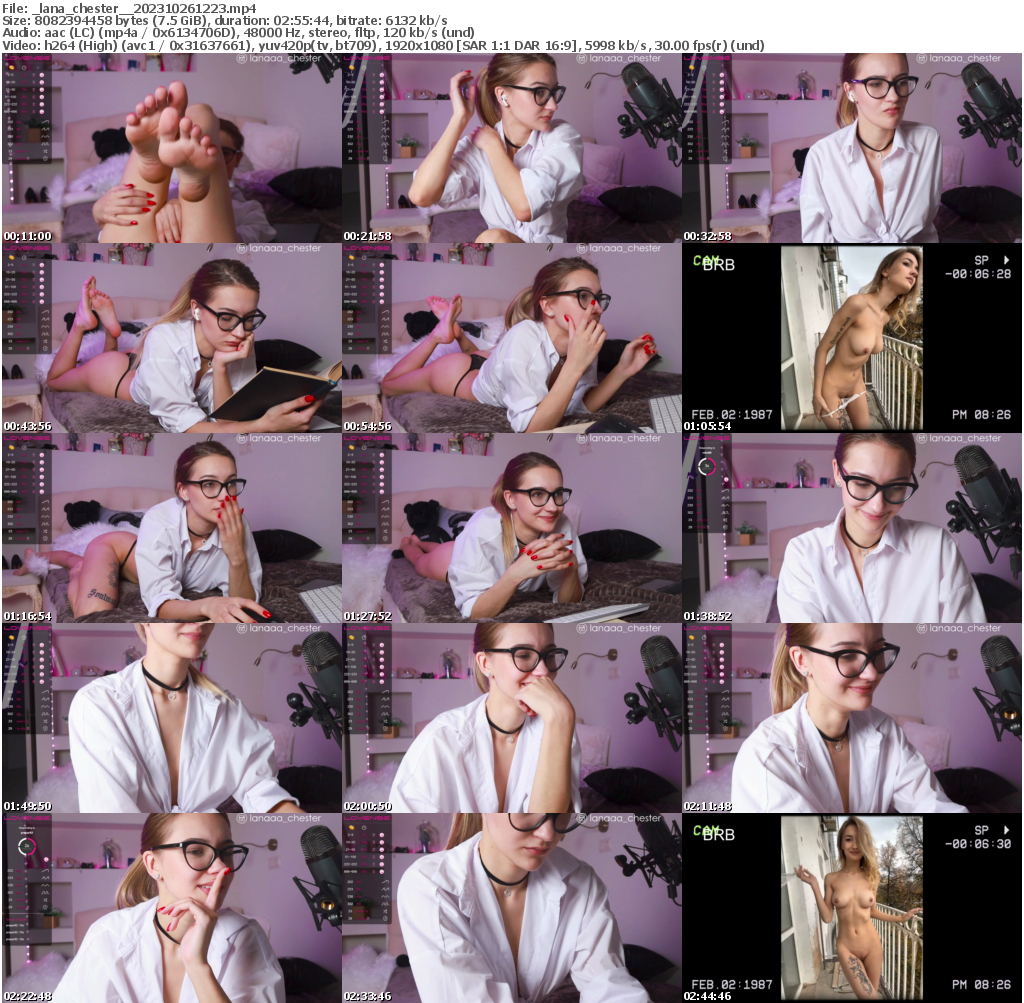Click the Lovense logo overlay in the first thumbnail

[29, 58]
